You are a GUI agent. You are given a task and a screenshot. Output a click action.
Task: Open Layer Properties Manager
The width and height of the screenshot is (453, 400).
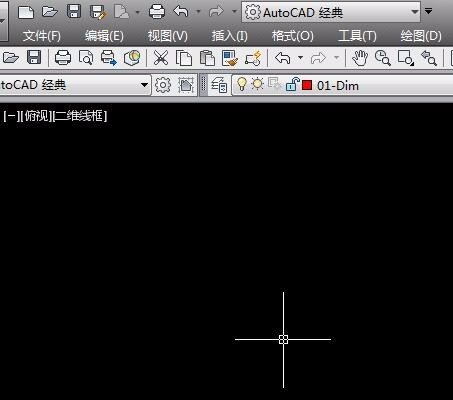point(219,85)
